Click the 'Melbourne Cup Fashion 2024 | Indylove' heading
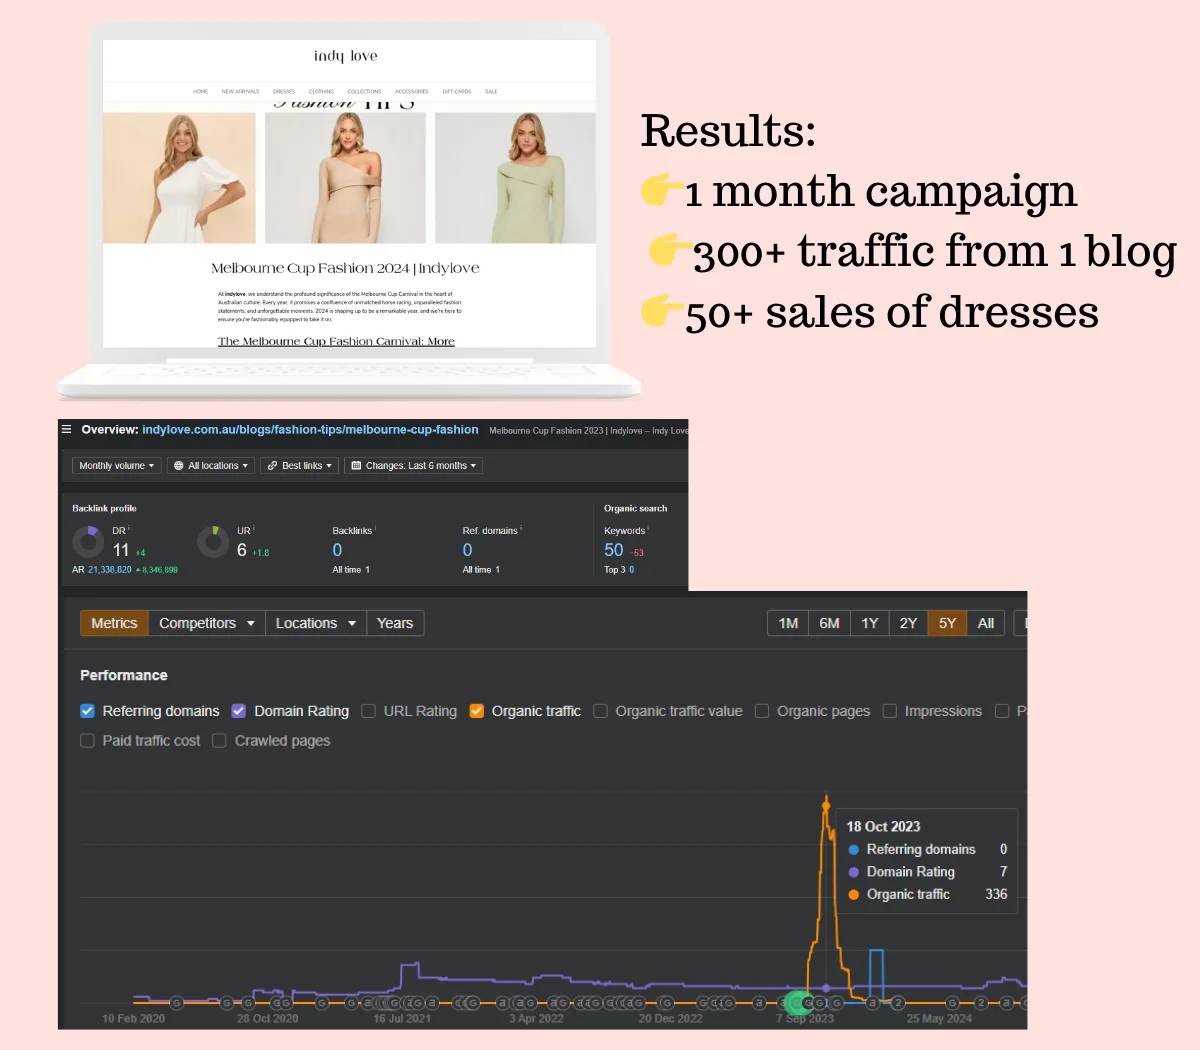This screenshot has width=1200, height=1050. coord(345,268)
